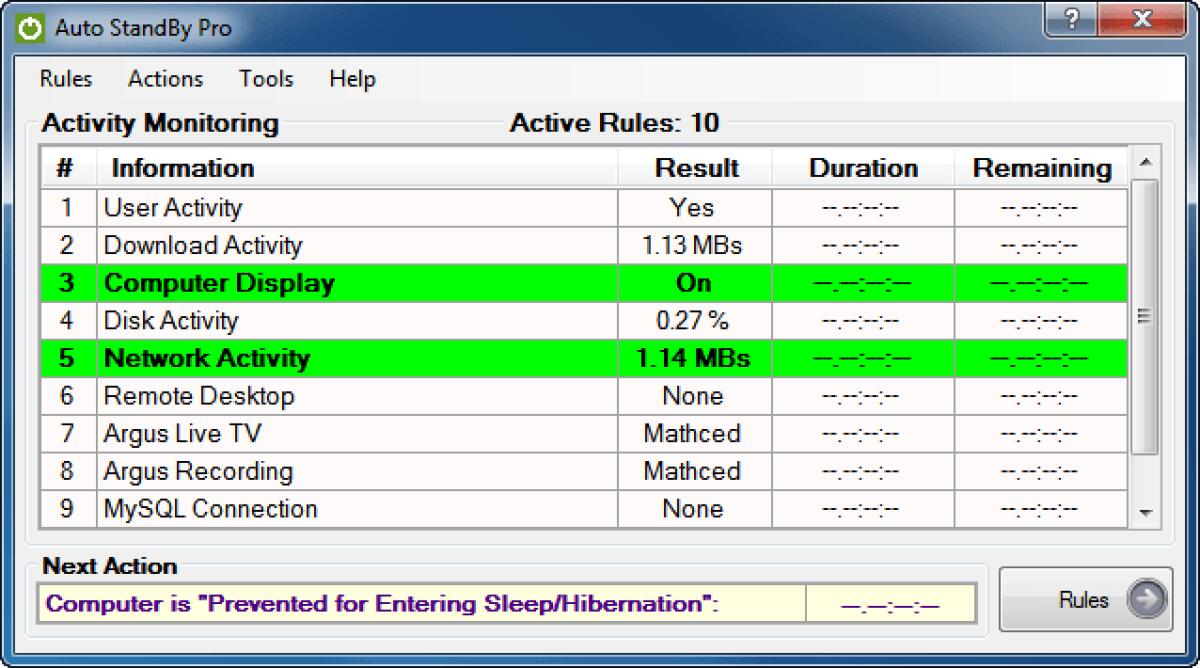Click the help question mark button
Image resolution: width=1200 pixels, height=668 pixels.
click(1073, 21)
